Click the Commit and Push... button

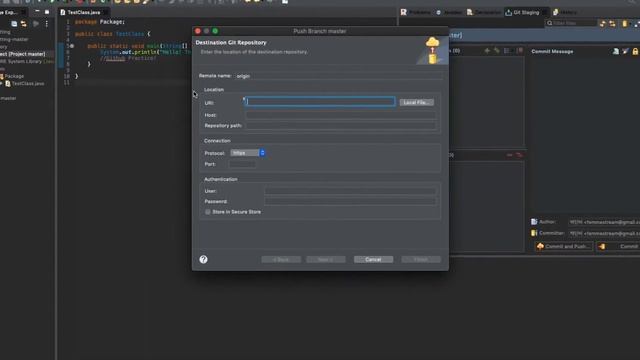click(563, 247)
